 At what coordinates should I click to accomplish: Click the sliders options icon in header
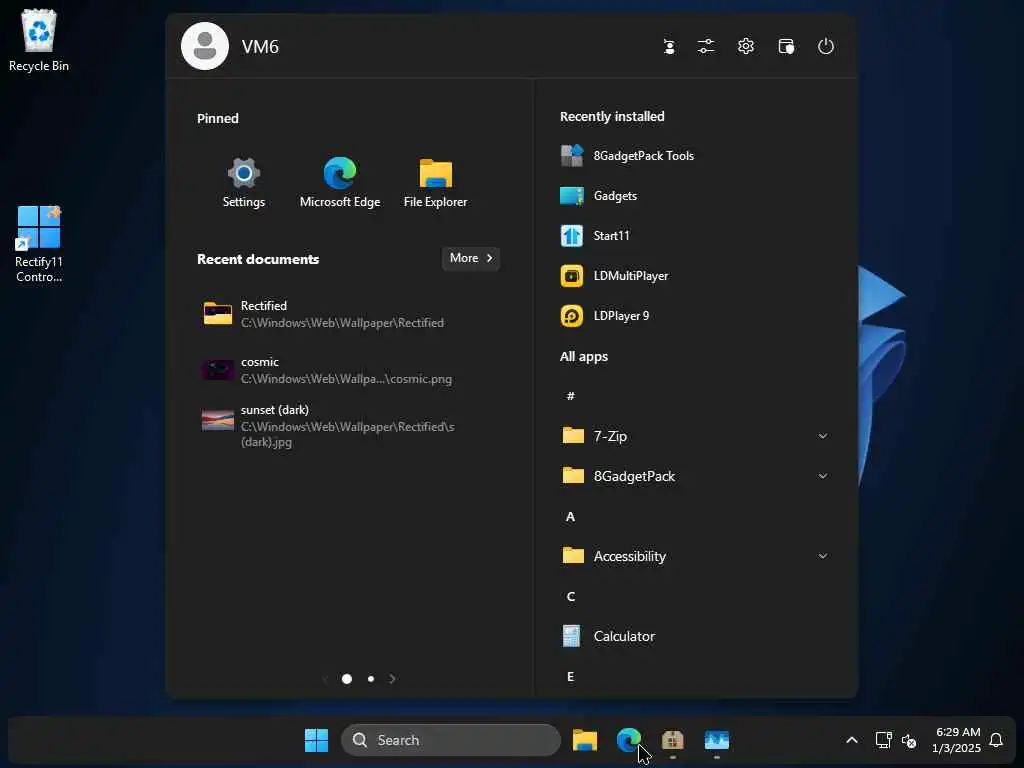pos(706,46)
